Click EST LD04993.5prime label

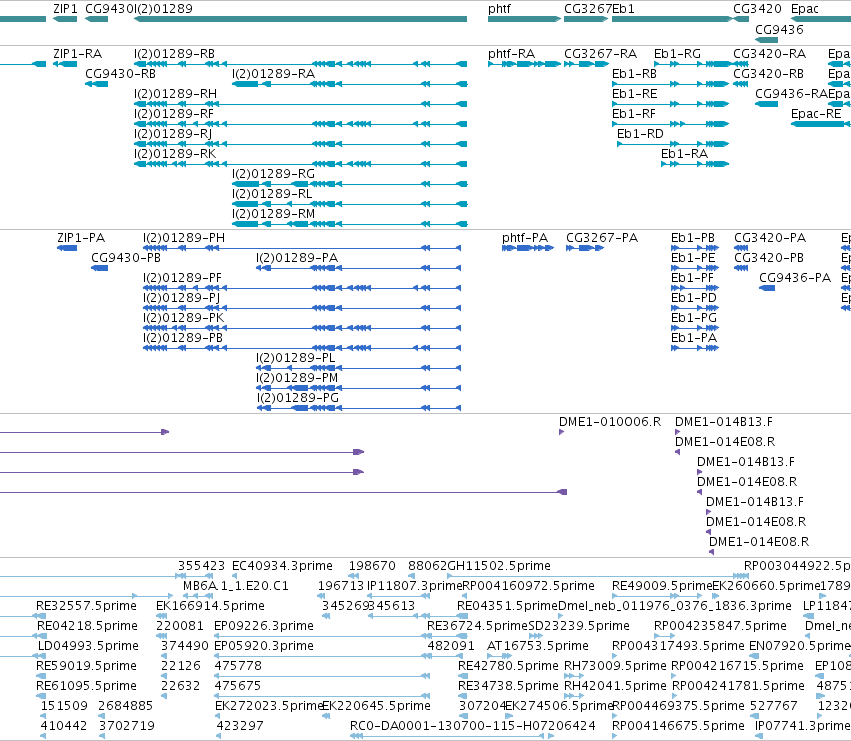[88, 646]
